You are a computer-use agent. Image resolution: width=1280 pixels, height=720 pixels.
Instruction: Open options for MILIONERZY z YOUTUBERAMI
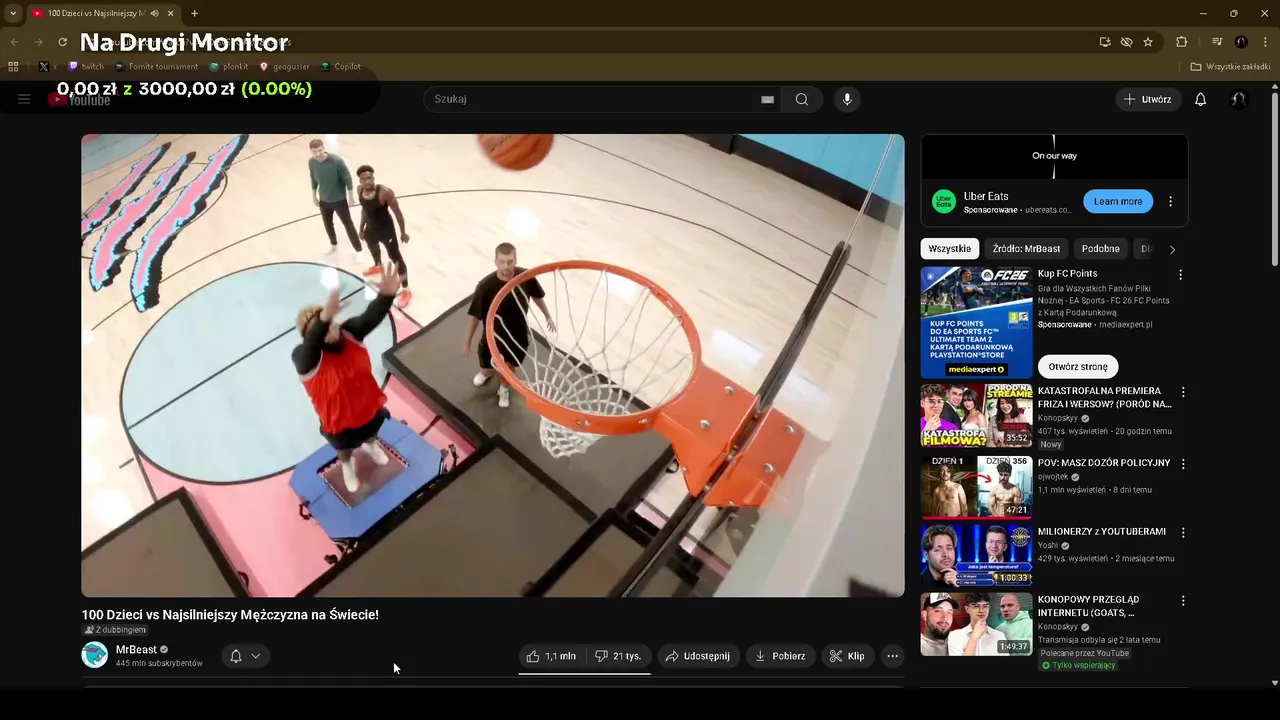click(x=1183, y=533)
